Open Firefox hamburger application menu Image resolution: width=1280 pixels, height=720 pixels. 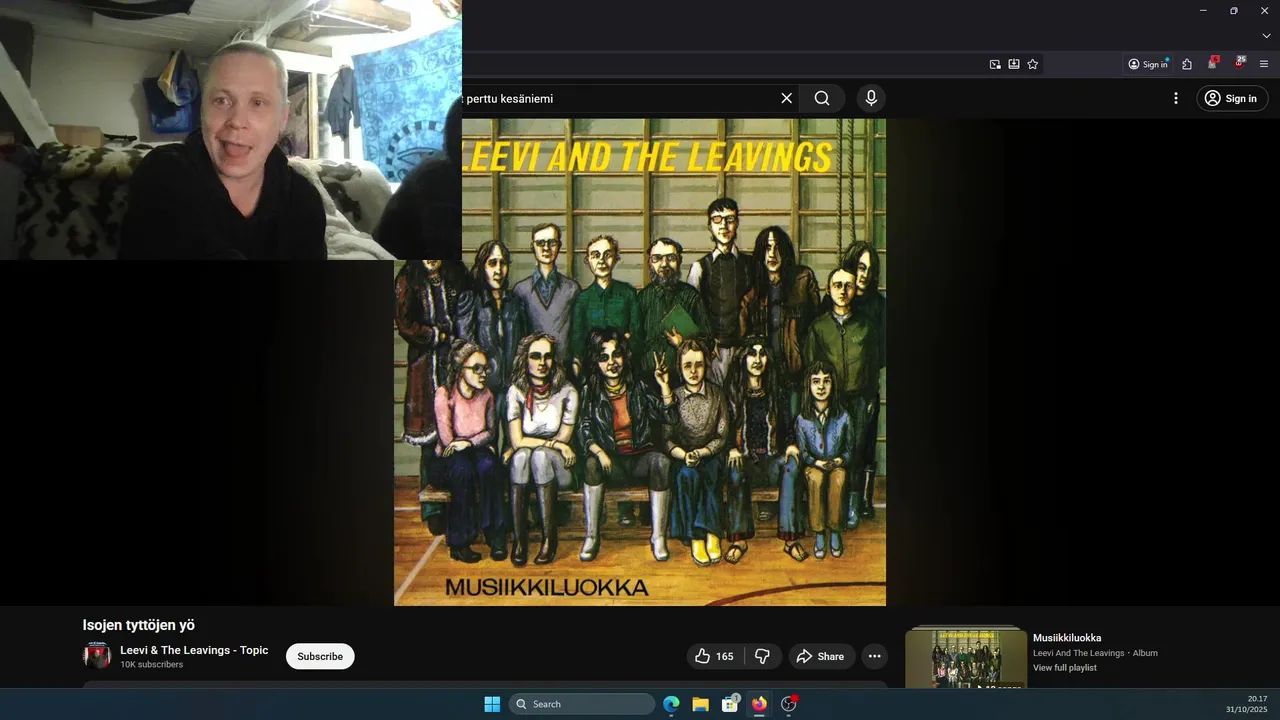tap(1264, 64)
